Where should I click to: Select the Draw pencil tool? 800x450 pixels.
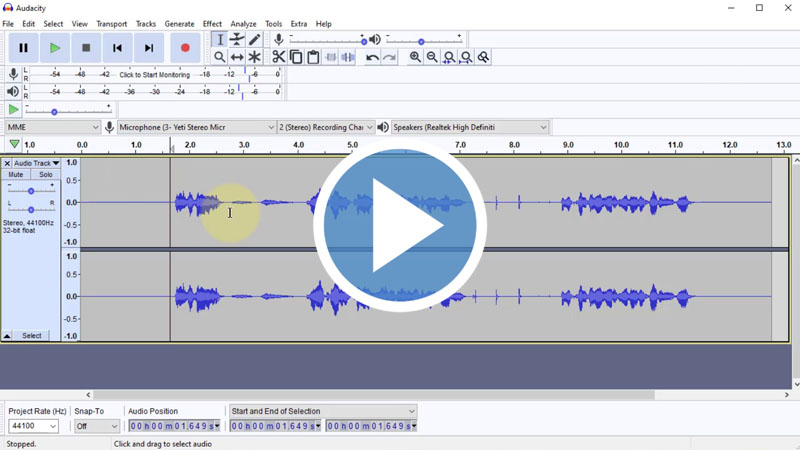click(254, 40)
